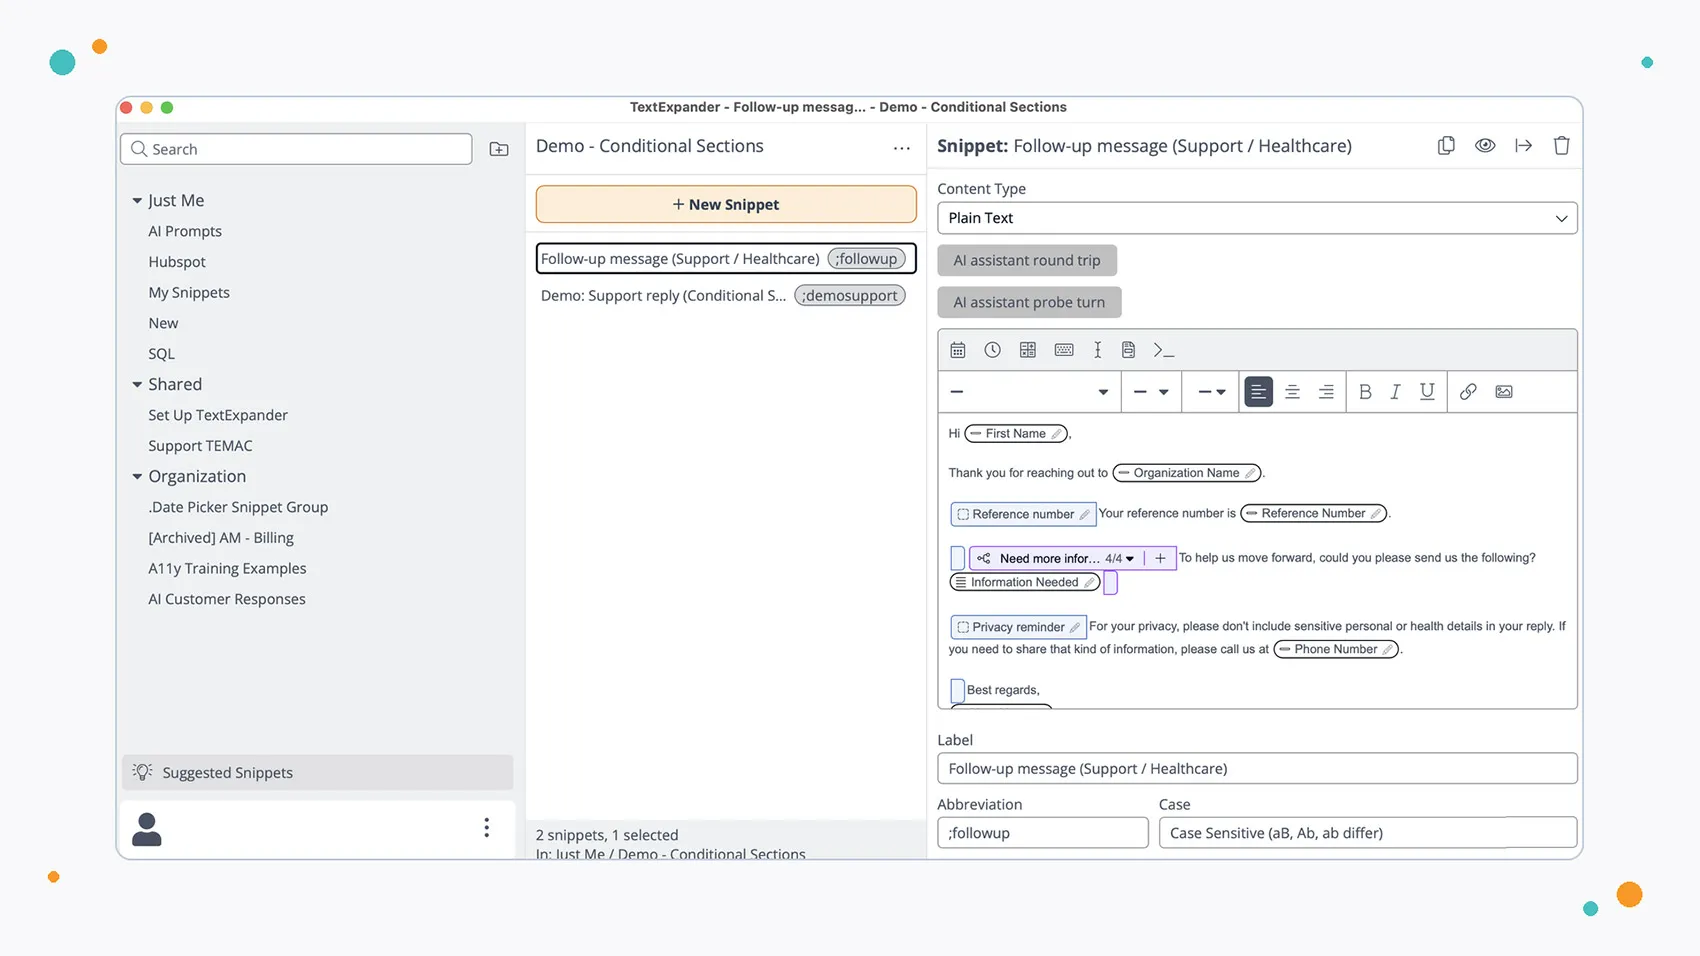Click the share/export arrow icon

click(1523, 146)
